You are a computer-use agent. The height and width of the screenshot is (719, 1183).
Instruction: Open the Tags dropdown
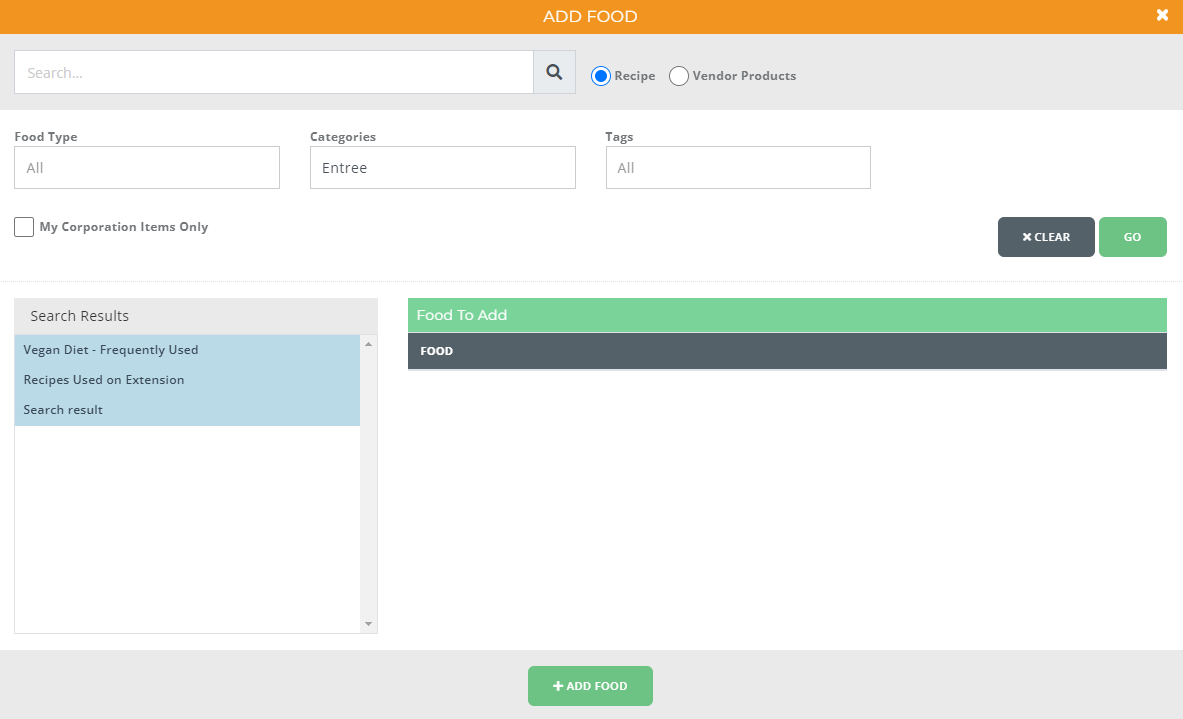point(738,167)
